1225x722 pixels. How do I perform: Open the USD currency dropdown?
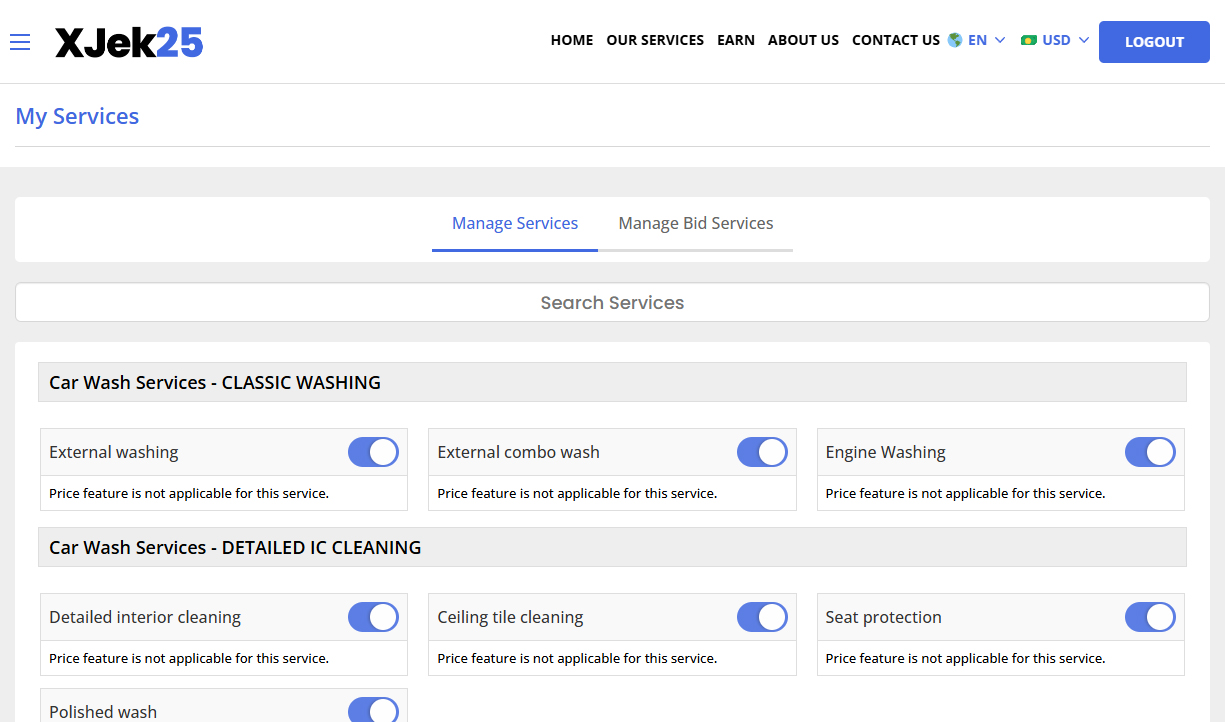[x=1058, y=40]
